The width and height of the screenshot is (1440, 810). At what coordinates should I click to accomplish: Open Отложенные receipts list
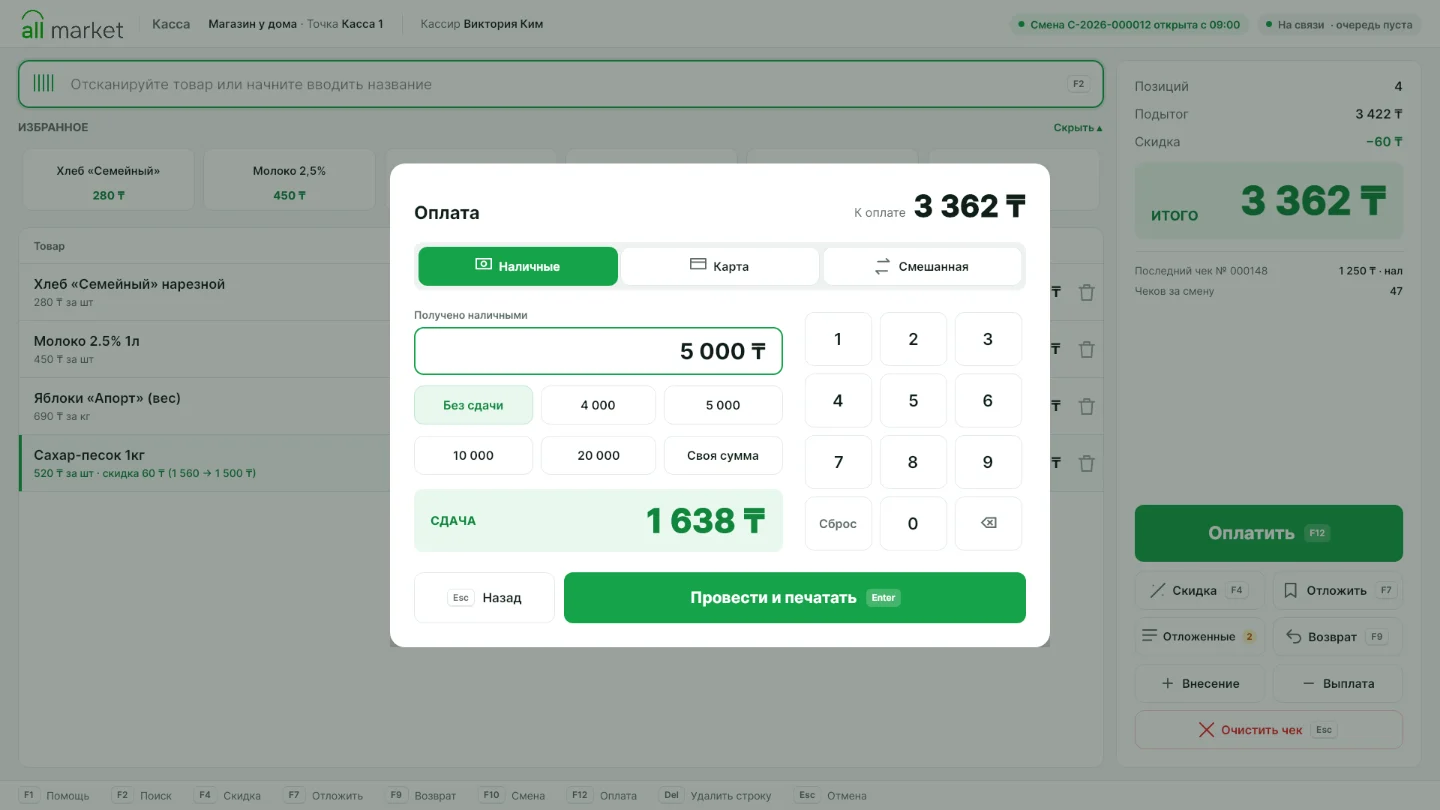click(1200, 636)
